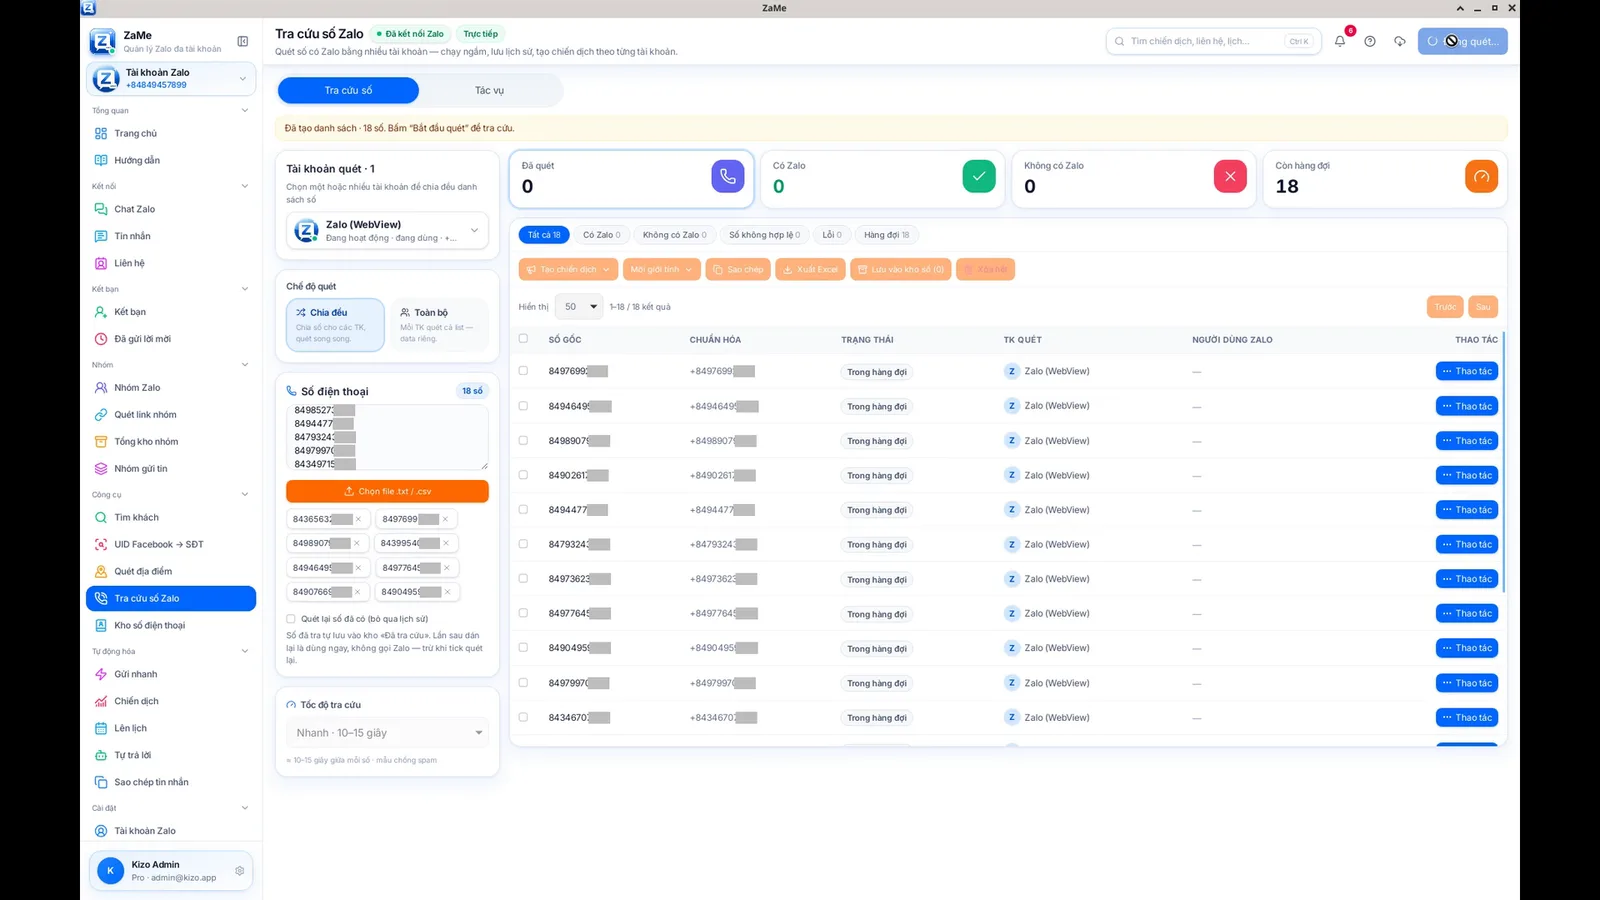The width and height of the screenshot is (1600, 900).
Task: Expand the Tài khoản Zalo account selector
Action: 171,78
